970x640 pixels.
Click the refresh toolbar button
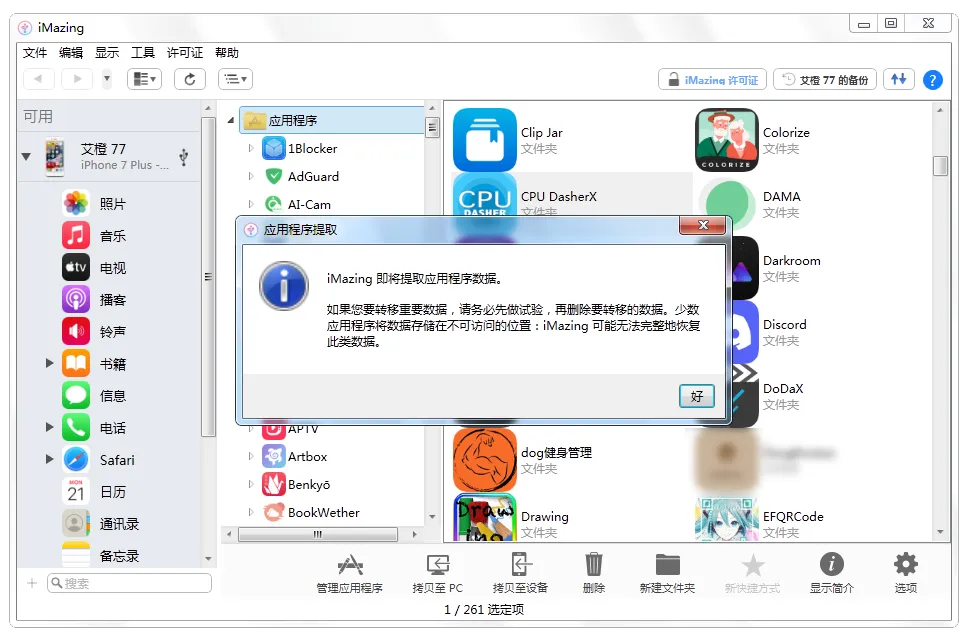click(190, 79)
